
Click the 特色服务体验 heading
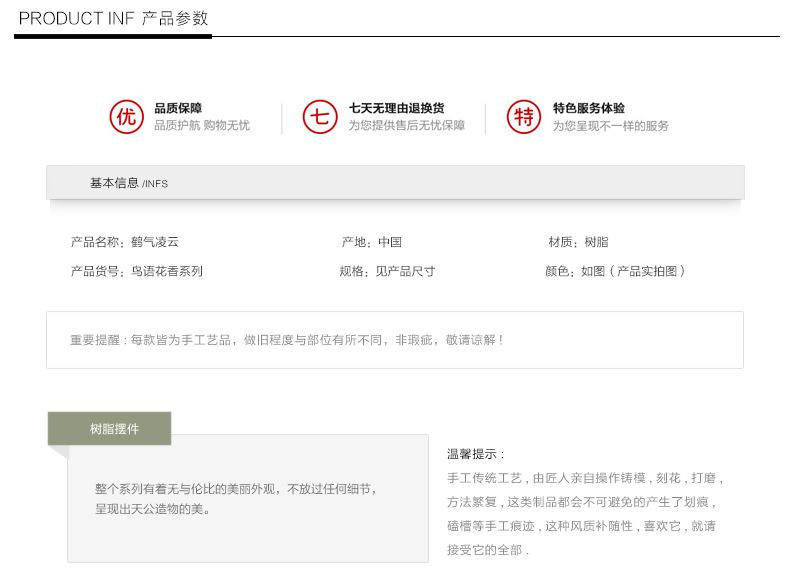(589, 108)
